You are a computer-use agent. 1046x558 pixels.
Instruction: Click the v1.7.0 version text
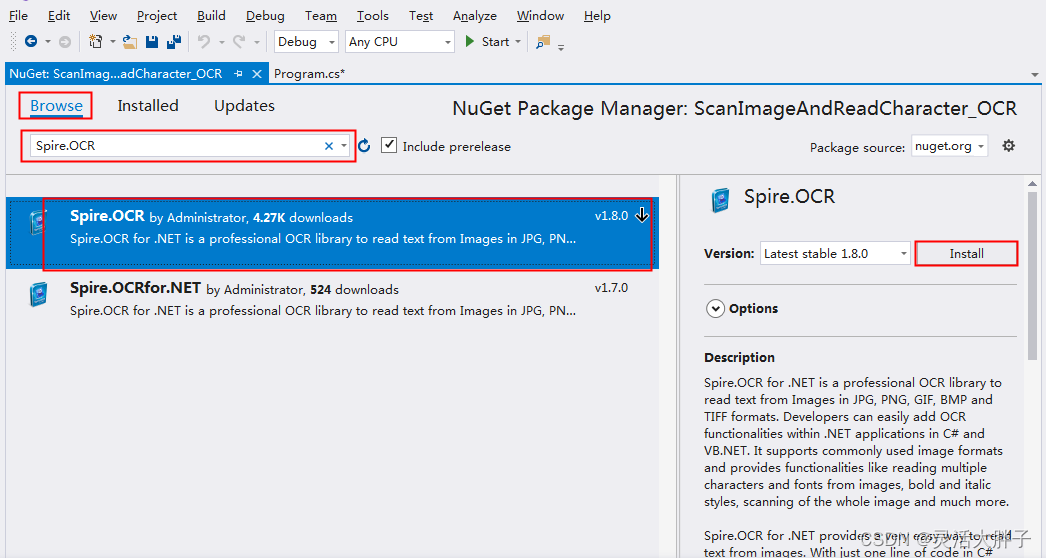click(x=611, y=288)
